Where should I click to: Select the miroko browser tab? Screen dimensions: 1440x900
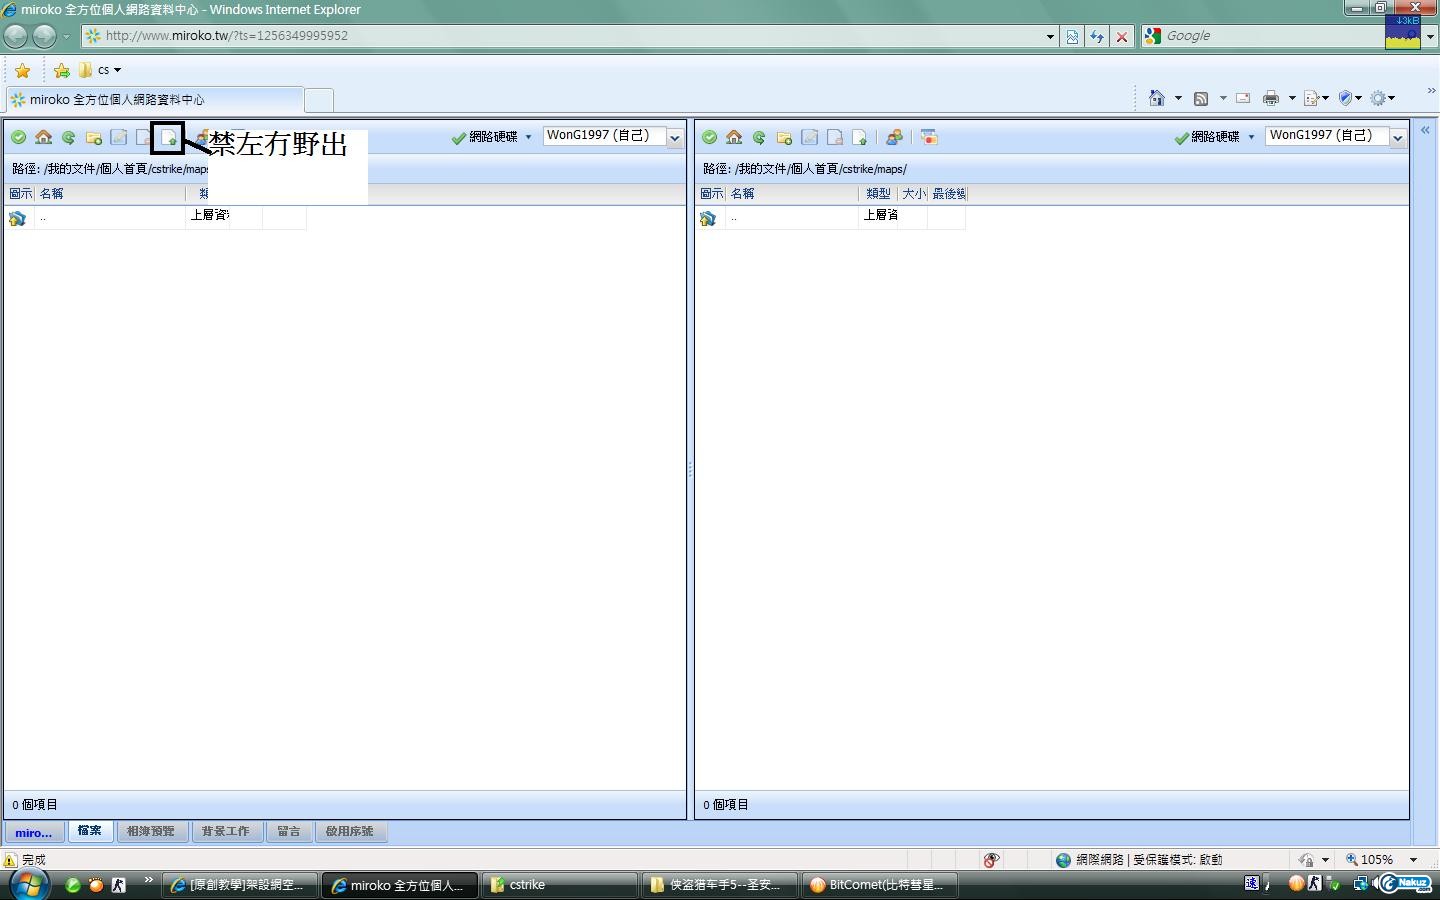point(155,100)
